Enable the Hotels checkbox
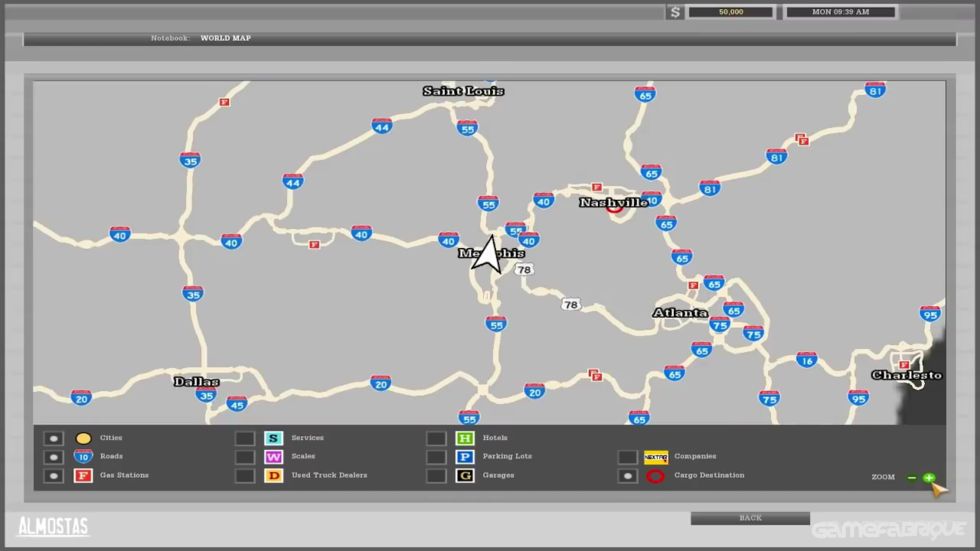Image resolution: width=980 pixels, height=551 pixels. 436,439
